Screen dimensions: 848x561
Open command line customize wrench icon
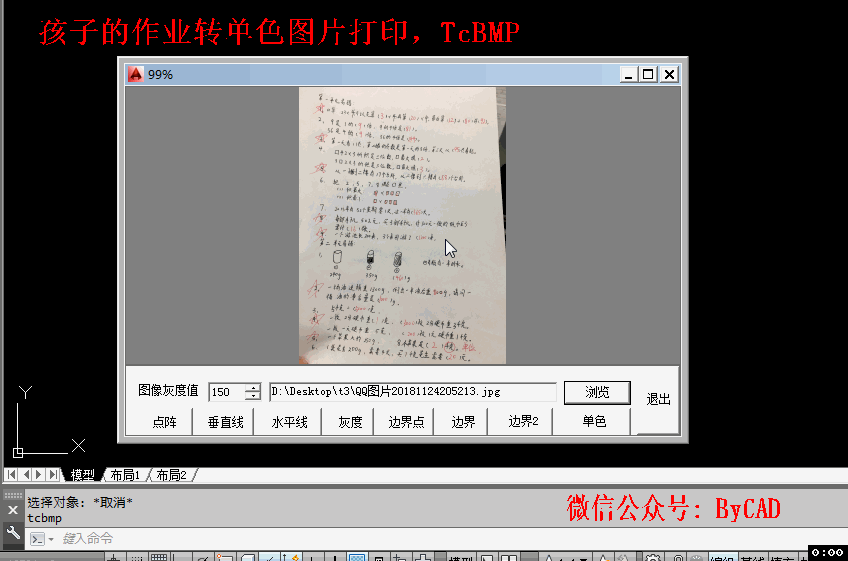point(13,532)
